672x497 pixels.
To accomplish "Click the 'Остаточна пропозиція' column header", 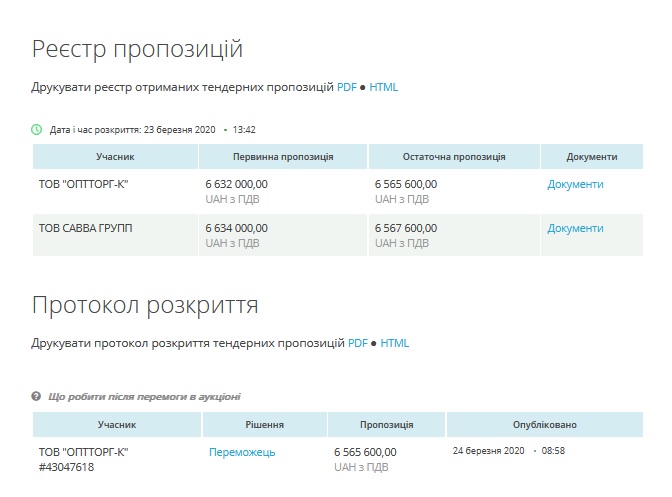I will coord(454,157).
